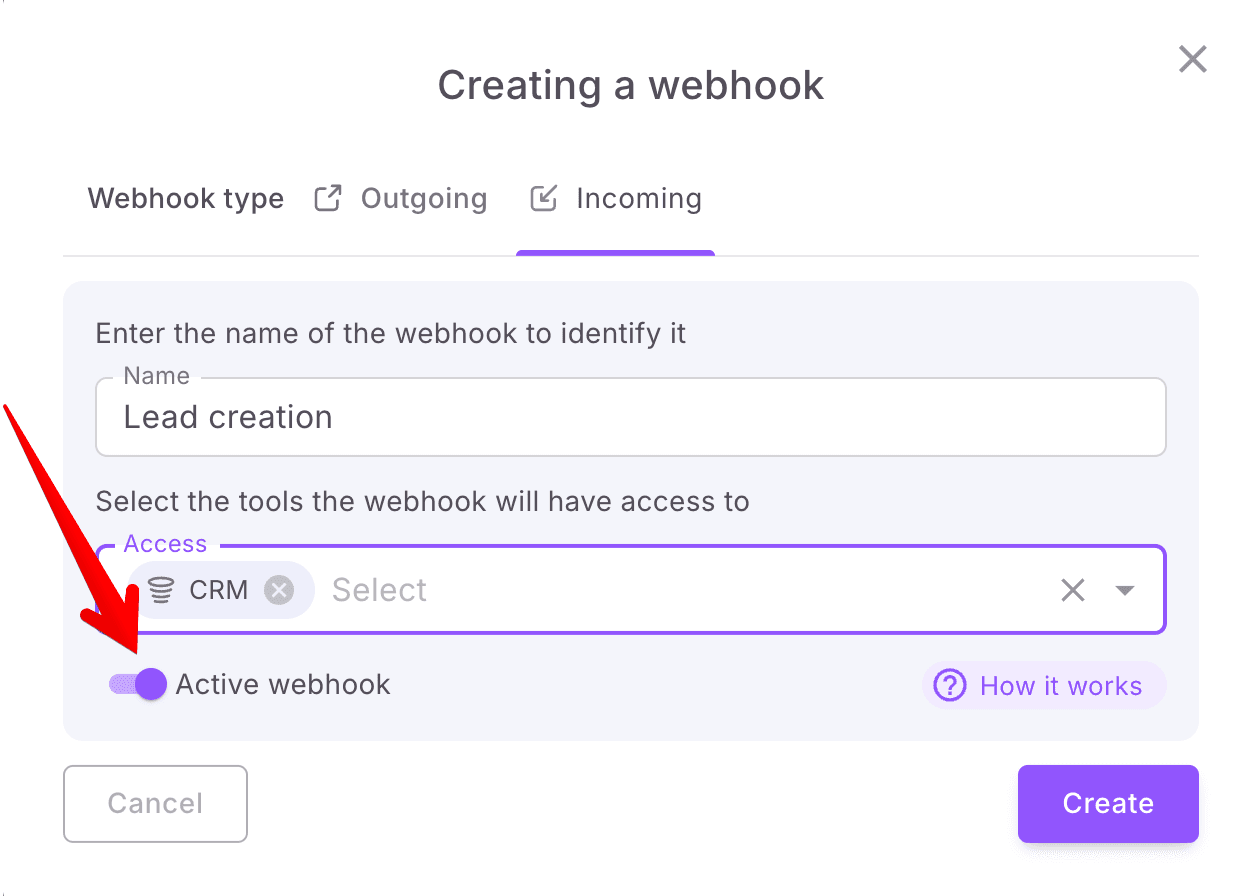Click the Webhook type label
The image size is (1255, 896).
(x=186, y=199)
